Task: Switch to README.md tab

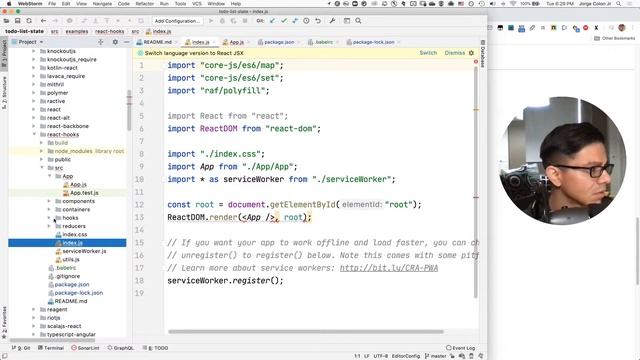Action: point(158,42)
